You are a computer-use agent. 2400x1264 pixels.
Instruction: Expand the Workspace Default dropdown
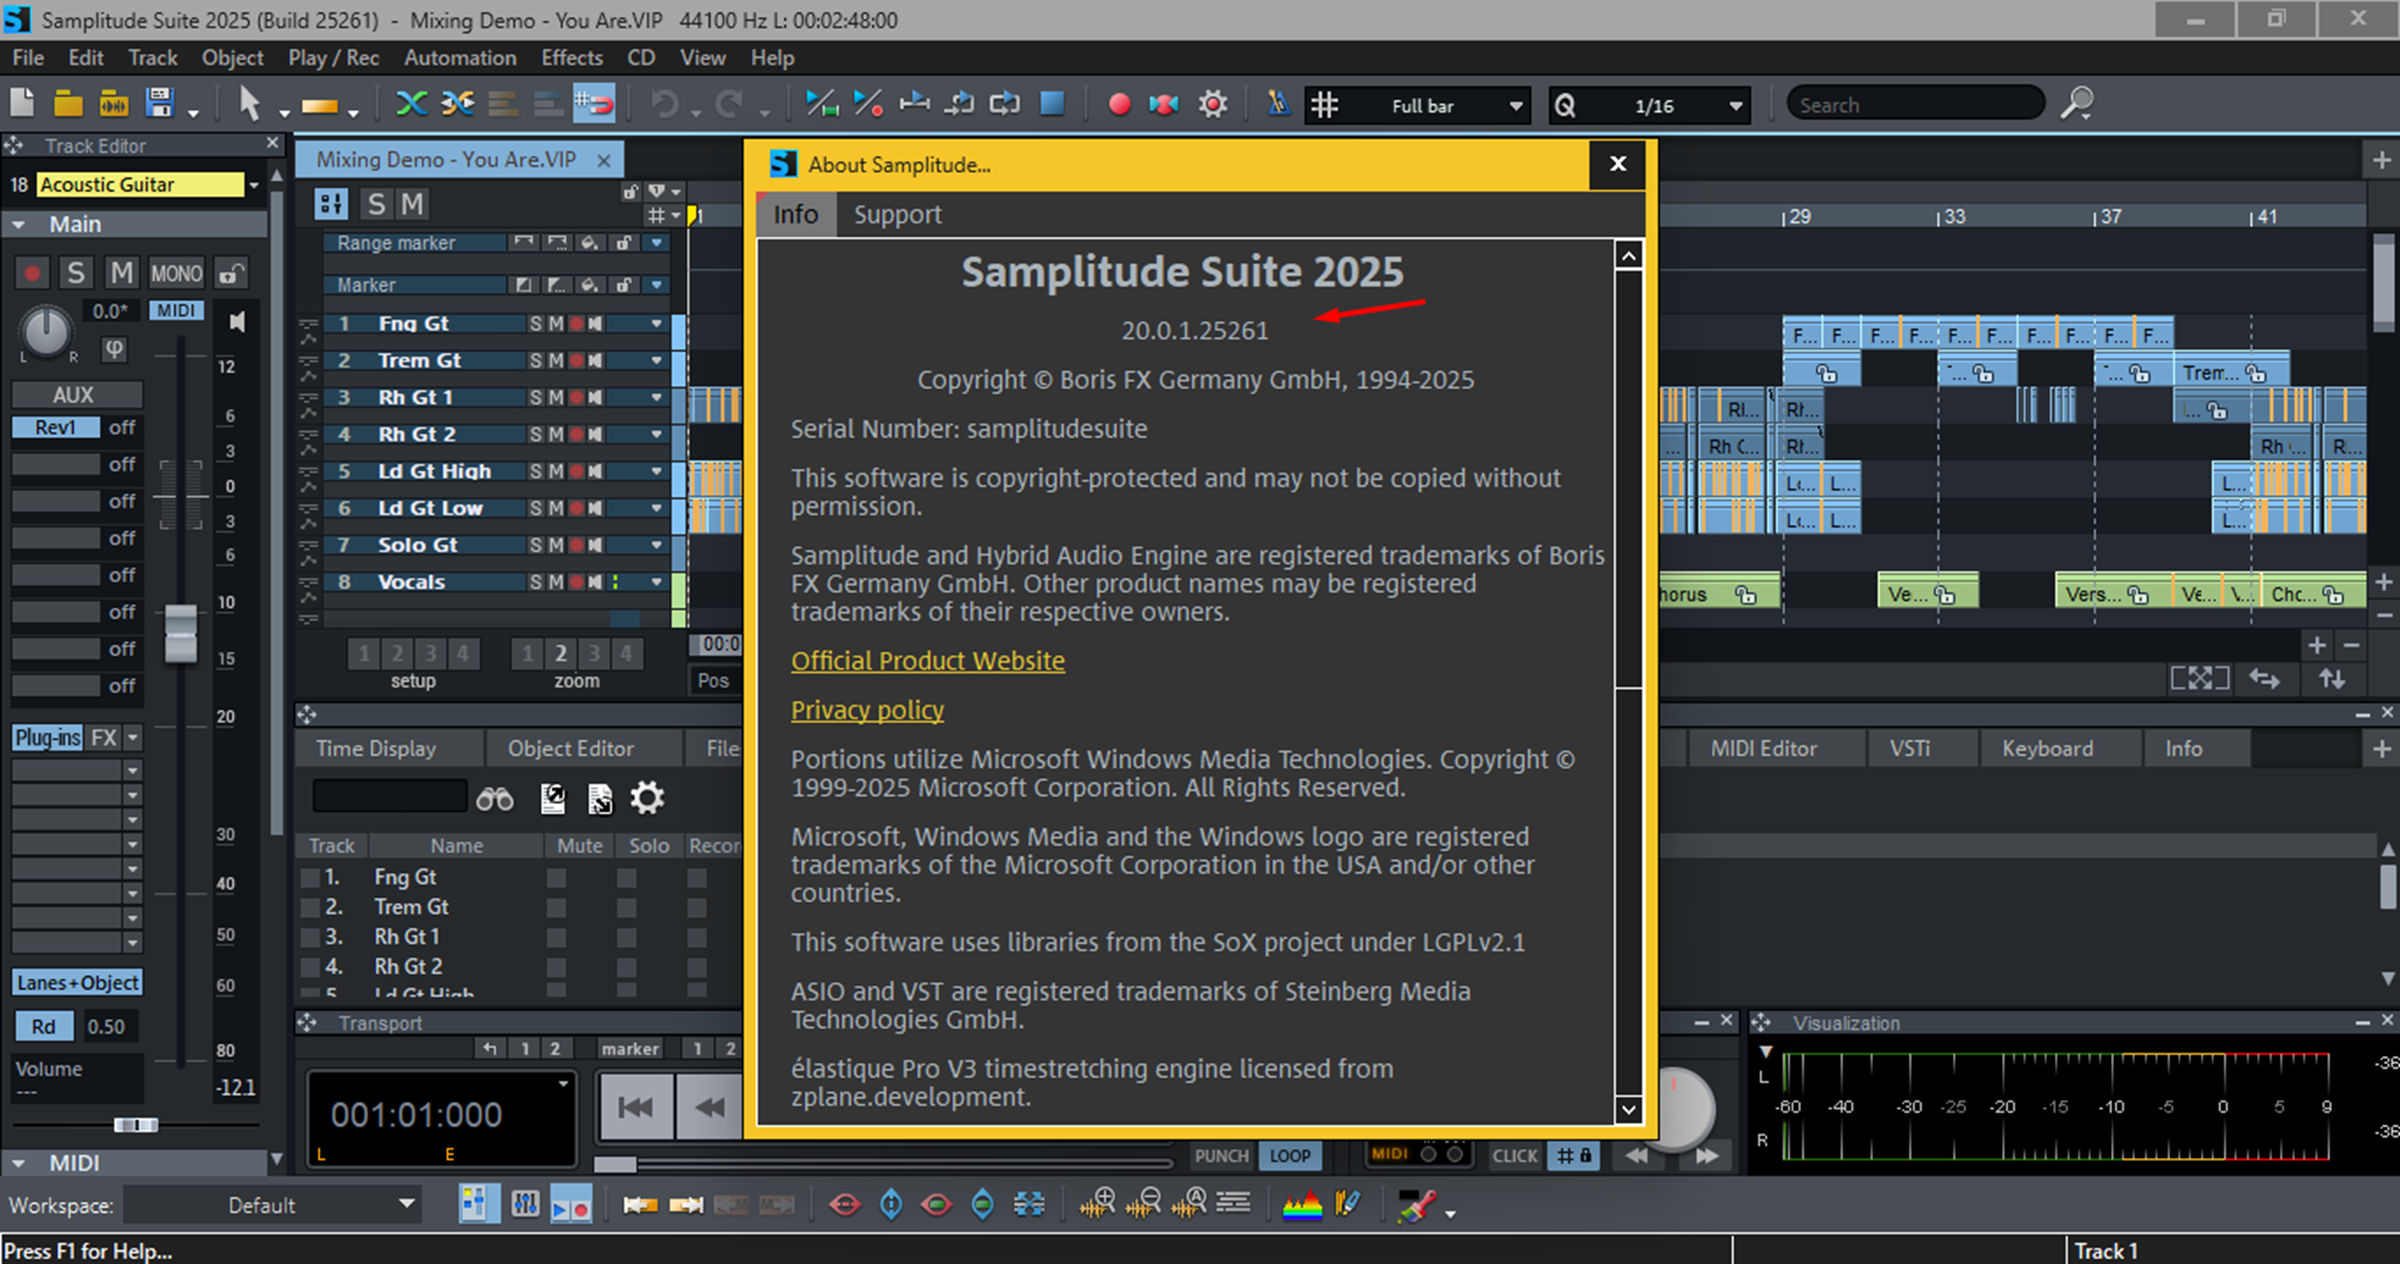(406, 1204)
